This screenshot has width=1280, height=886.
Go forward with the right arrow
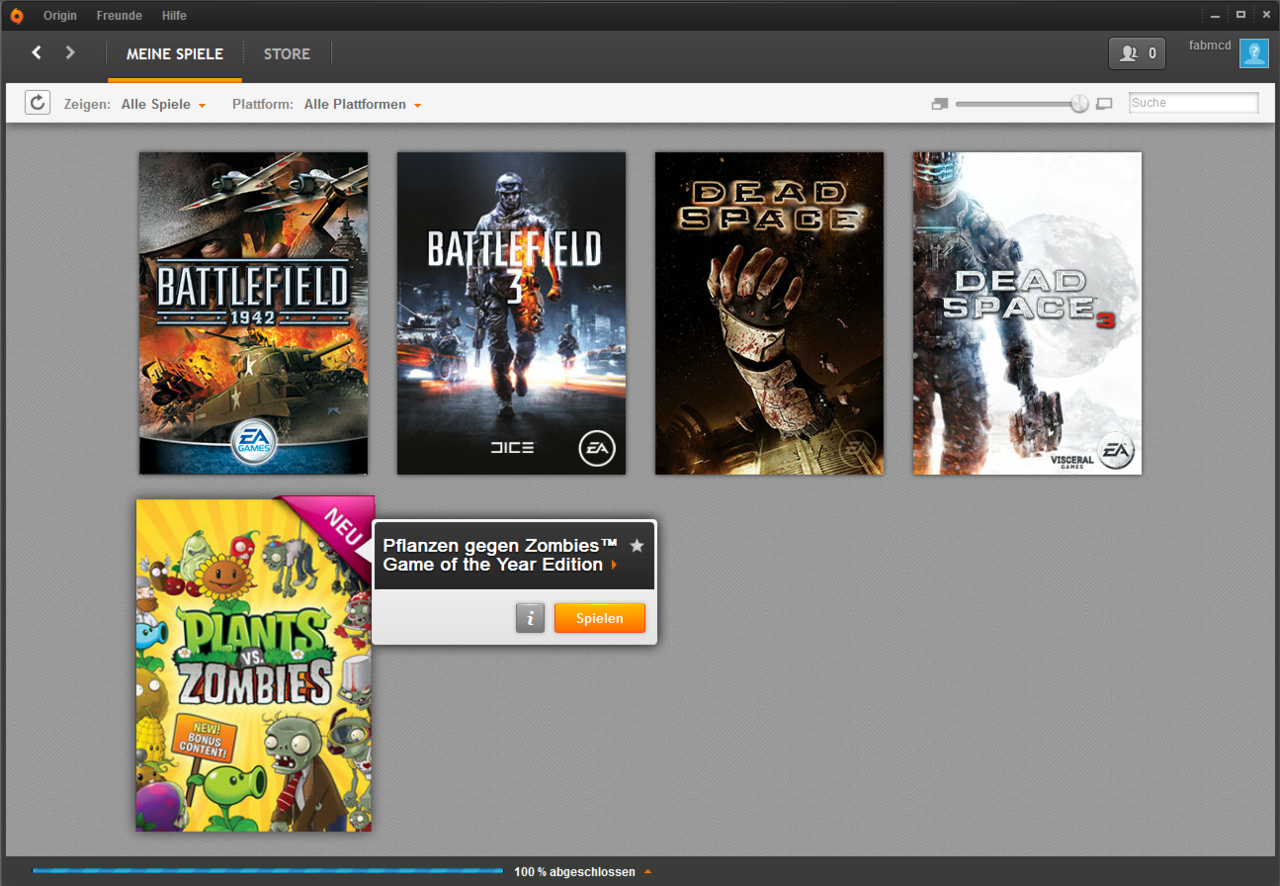tap(70, 53)
